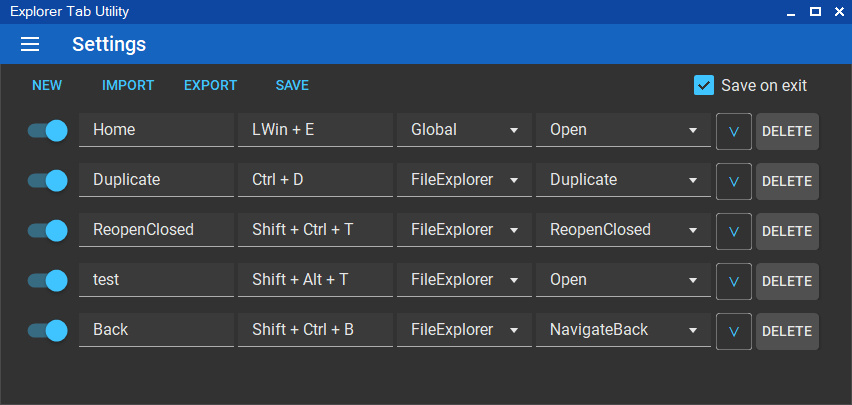Click the LWin + E hotkey field
The width and height of the screenshot is (852, 405).
click(x=315, y=130)
